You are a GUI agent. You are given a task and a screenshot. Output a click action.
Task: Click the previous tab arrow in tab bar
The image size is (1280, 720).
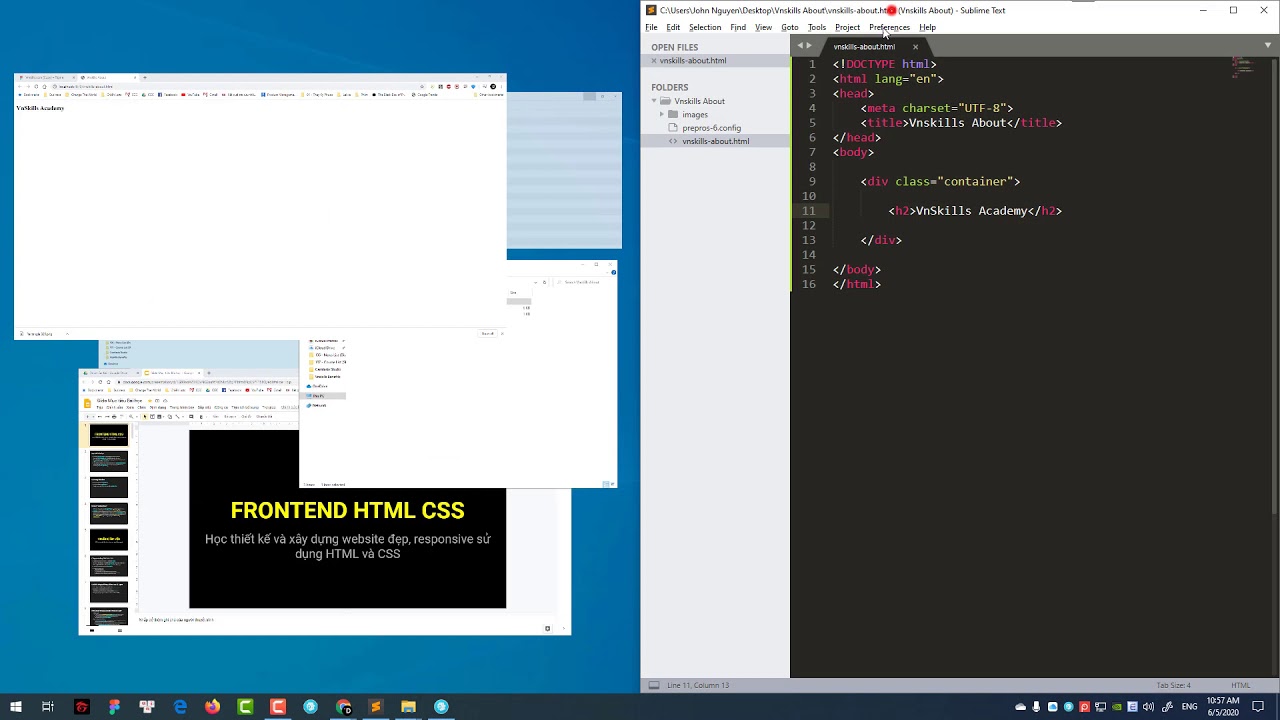click(x=800, y=46)
